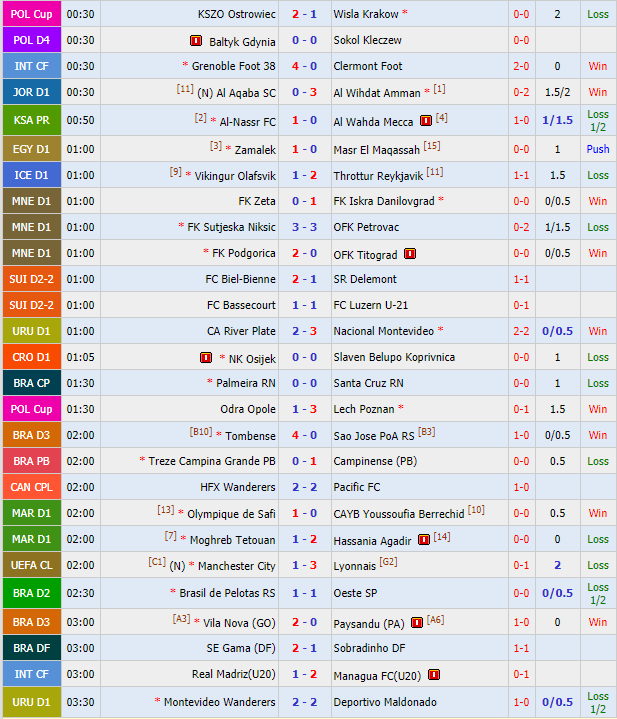Click the red card icon beside Al Wahda Mecca
The width and height of the screenshot is (617, 719).
(426, 121)
